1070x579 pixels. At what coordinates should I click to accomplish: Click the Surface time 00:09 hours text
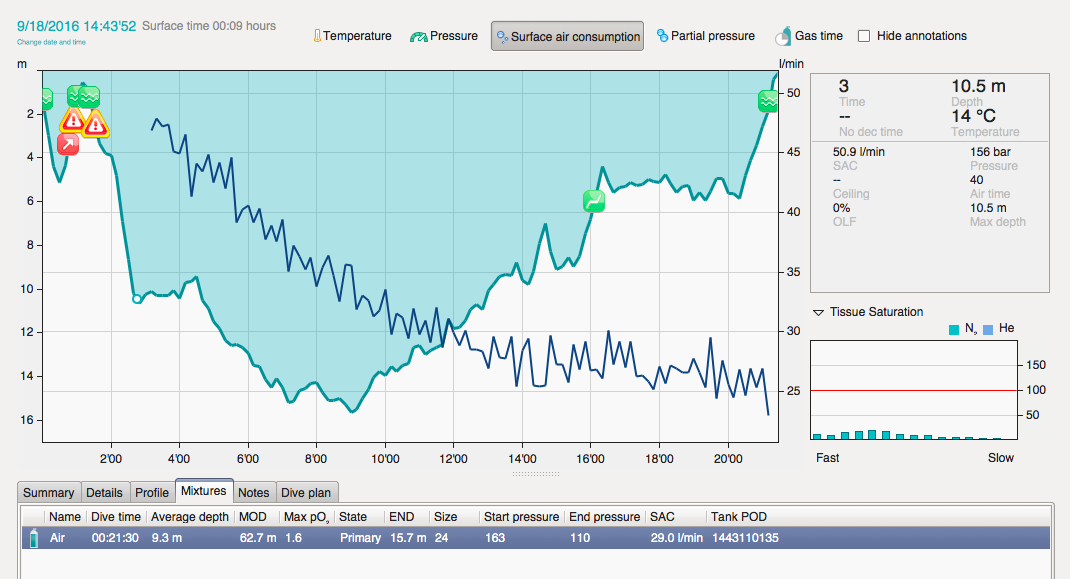(209, 26)
